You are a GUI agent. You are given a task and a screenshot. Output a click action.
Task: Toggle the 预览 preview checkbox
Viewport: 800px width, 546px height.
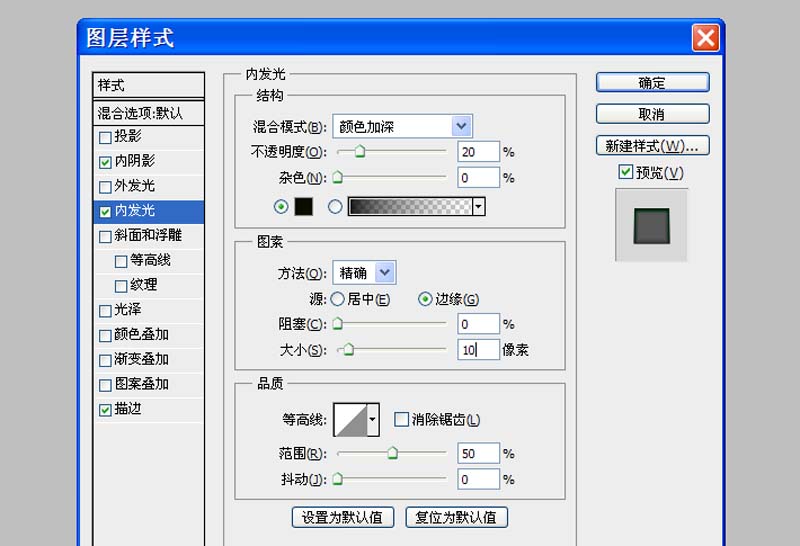[x=626, y=173]
